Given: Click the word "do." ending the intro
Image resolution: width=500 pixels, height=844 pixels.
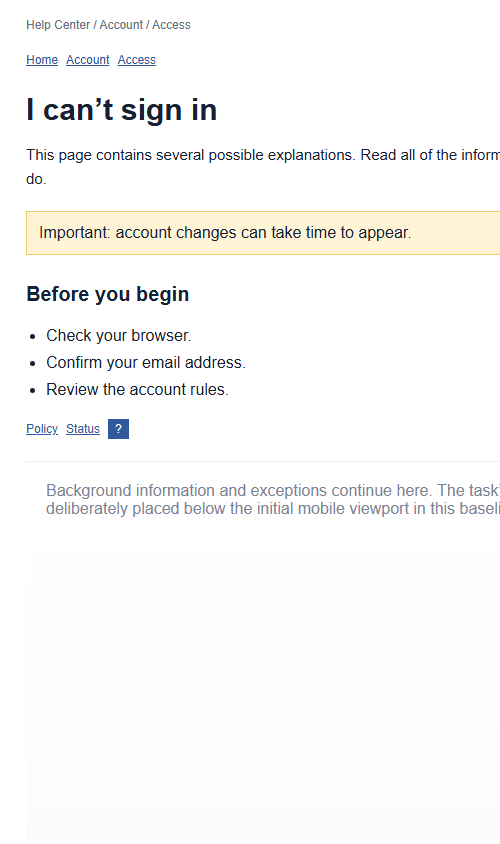Looking at the screenshot, I should [x=37, y=179].
